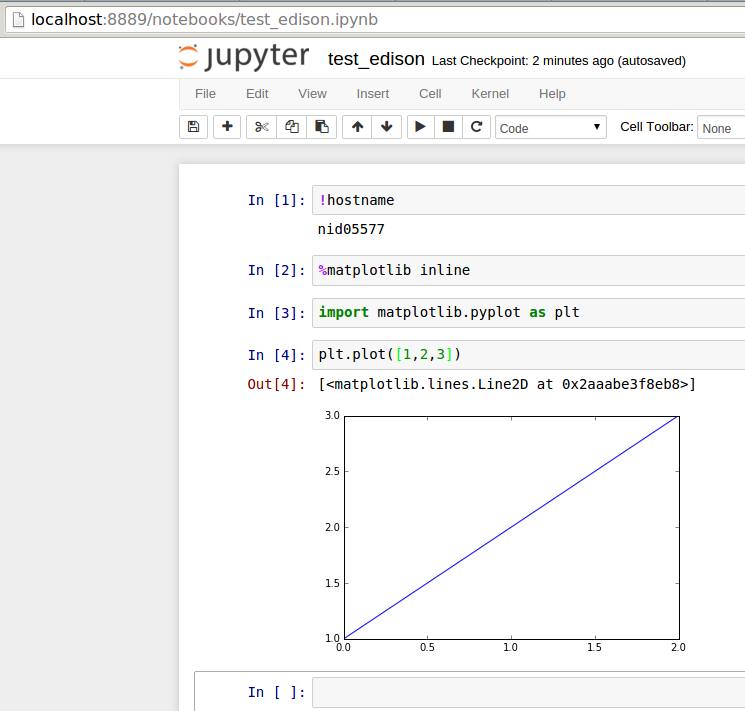Run the current cell with the play icon

[421, 127]
